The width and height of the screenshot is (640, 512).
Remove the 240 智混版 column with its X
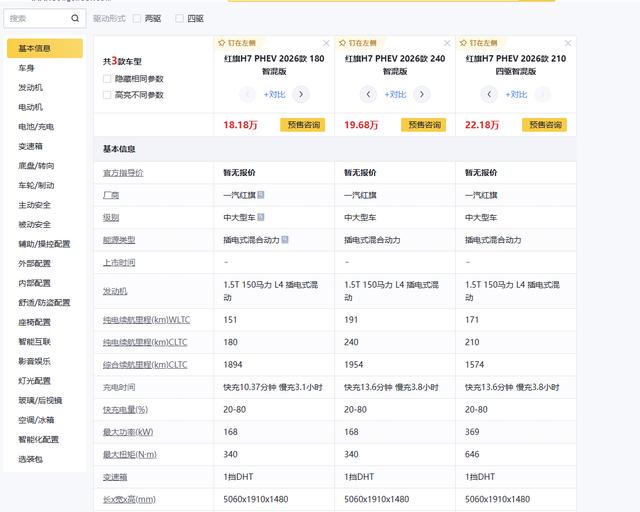click(x=447, y=43)
